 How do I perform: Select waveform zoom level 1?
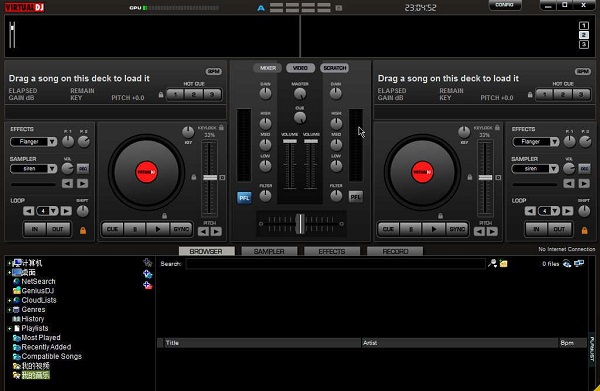click(584, 26)
